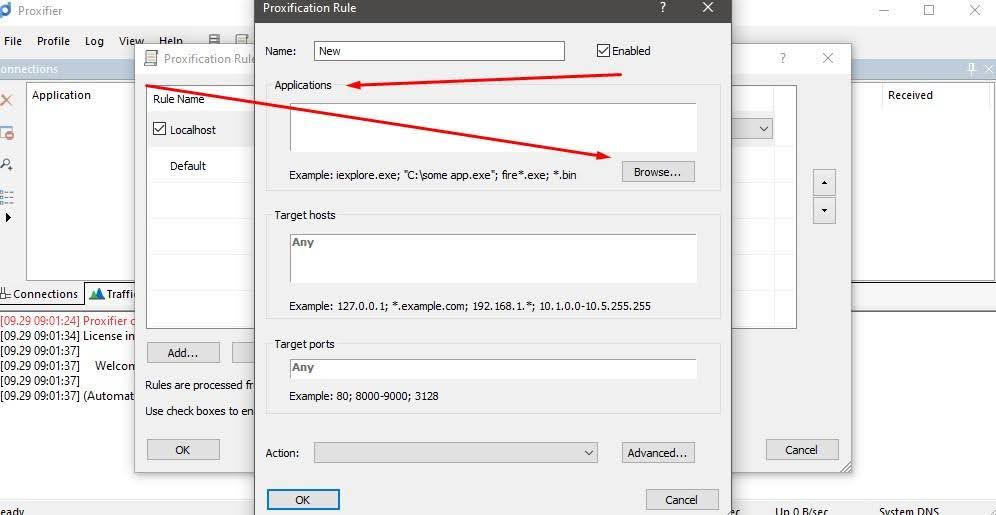
Task: Click the red X icon in Connections toolbar
Action: (6, 100)
